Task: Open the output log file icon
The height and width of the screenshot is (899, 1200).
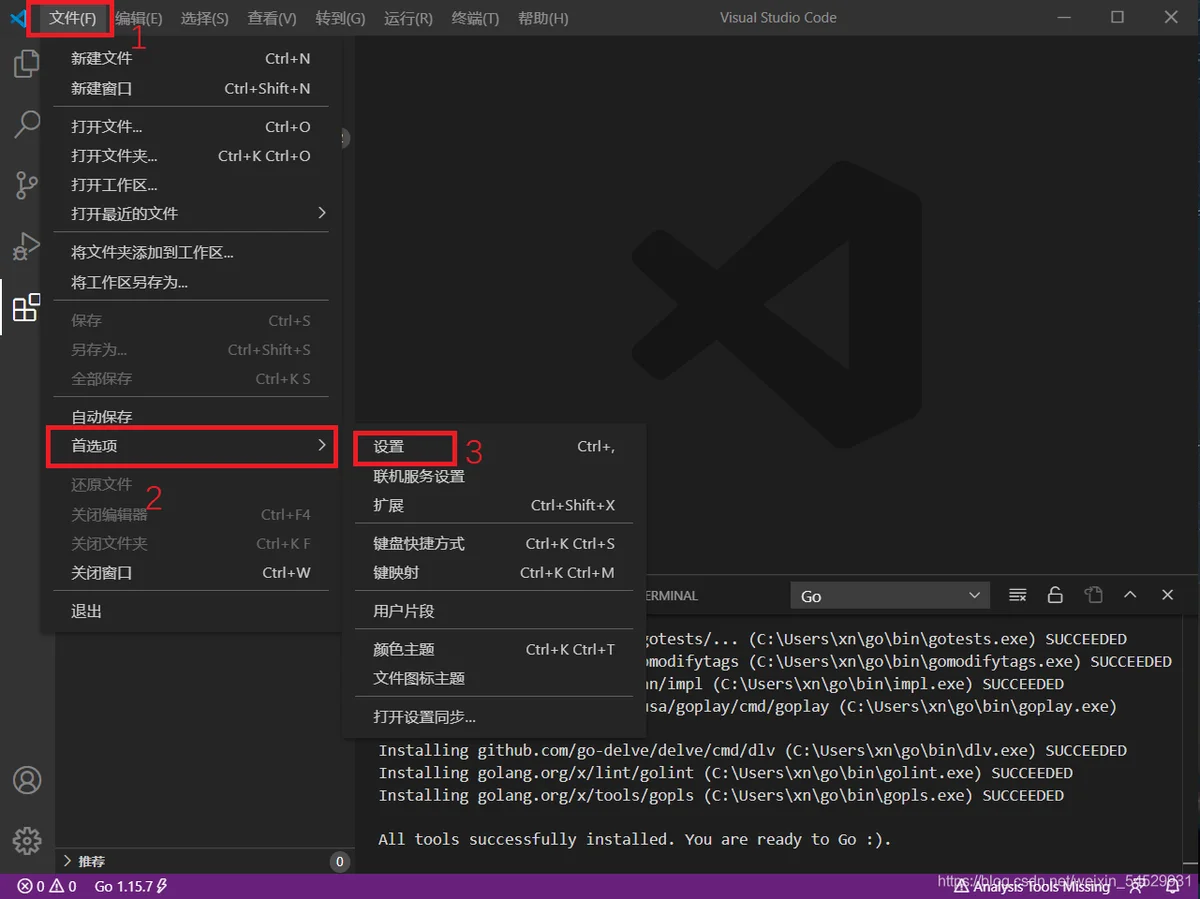Action: click(1093, 595)
